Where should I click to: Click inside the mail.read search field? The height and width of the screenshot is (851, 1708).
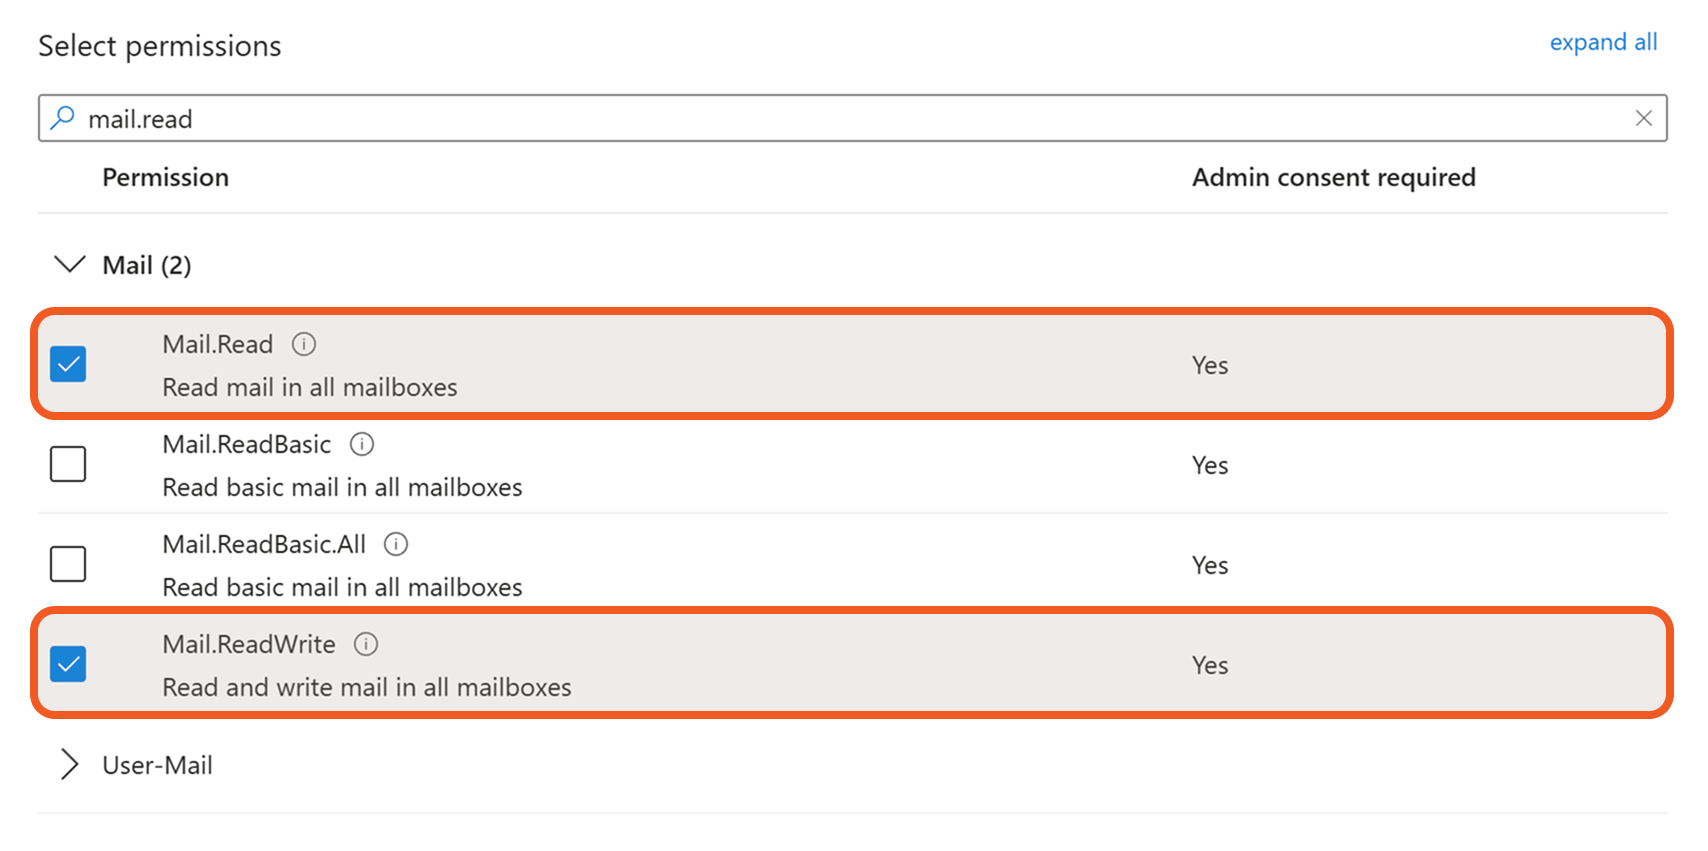click(x=800, y=119)
